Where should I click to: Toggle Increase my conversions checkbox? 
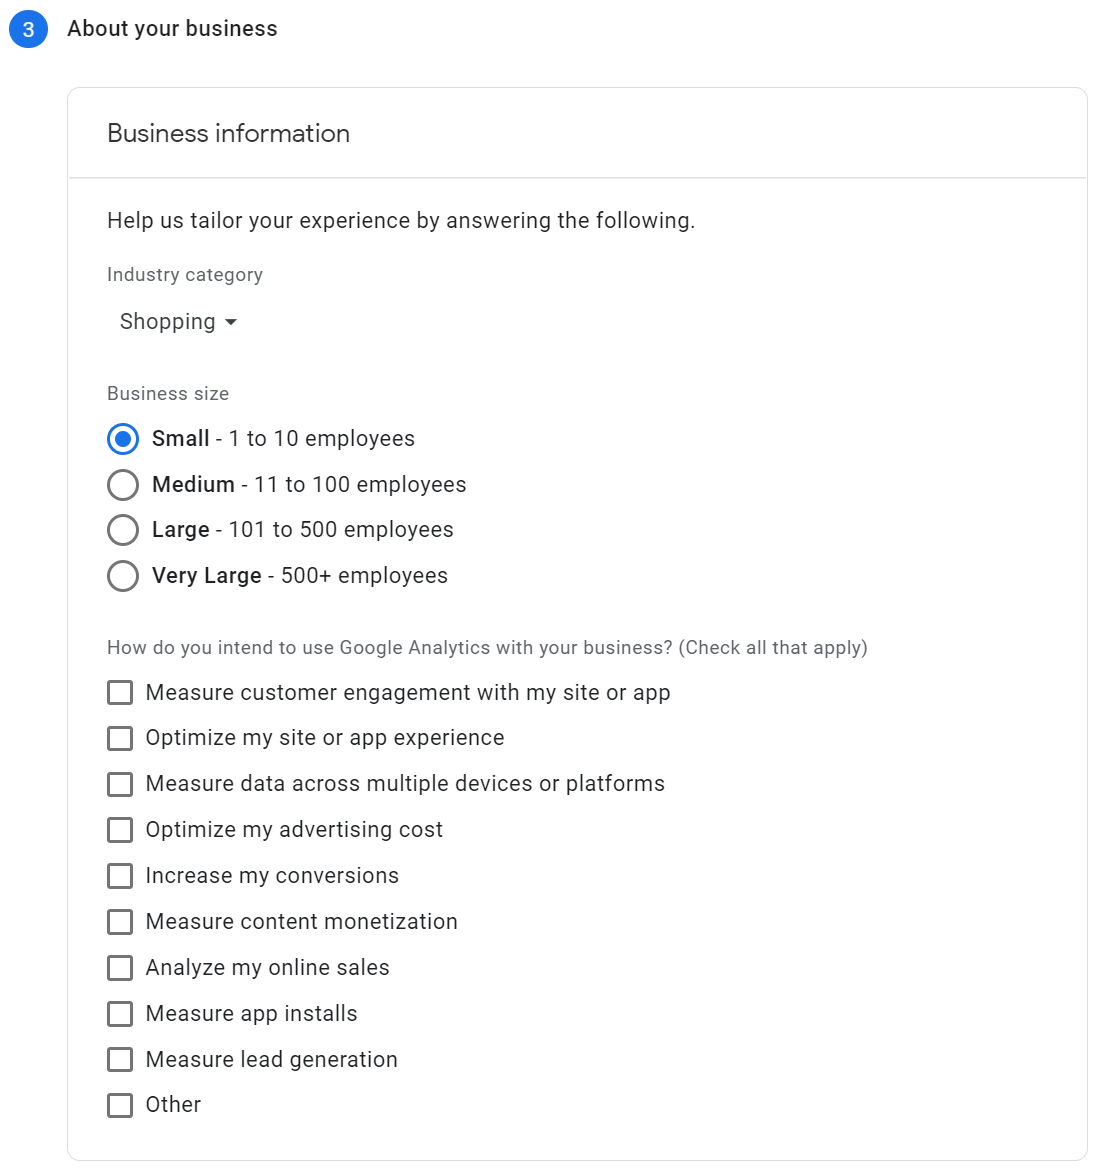click(120, 876)
